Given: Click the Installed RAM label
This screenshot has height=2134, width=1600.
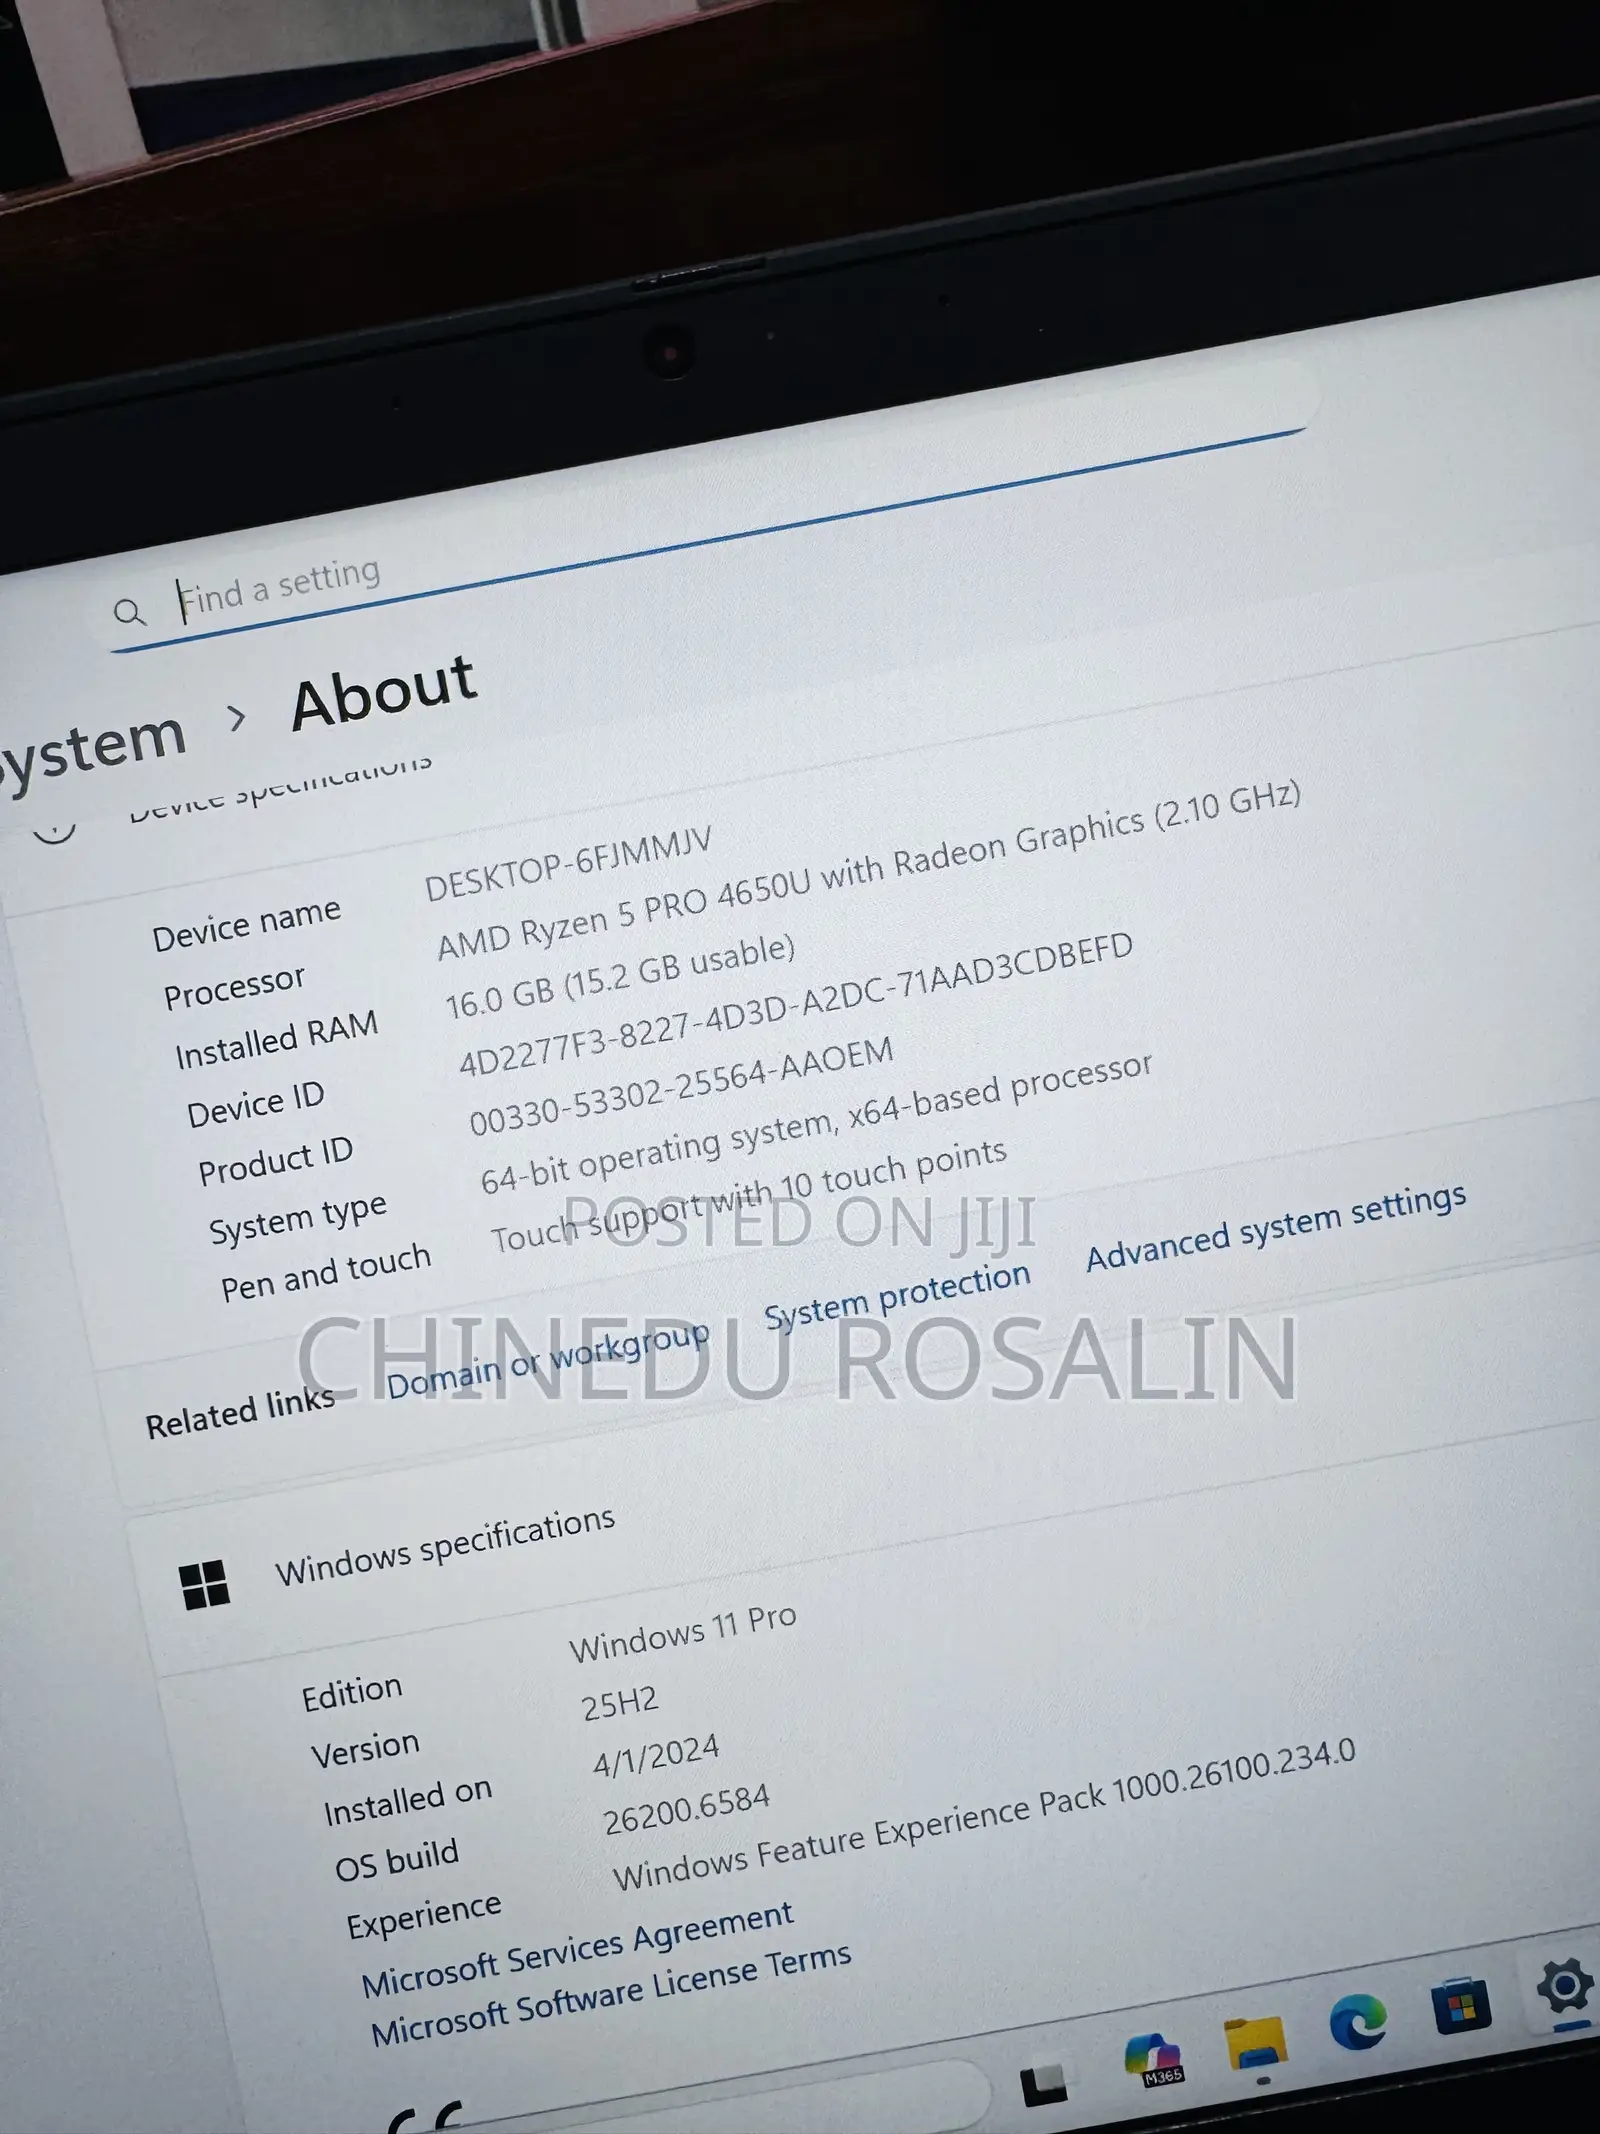Looking at the screenshot, I should coord(276,1040).
